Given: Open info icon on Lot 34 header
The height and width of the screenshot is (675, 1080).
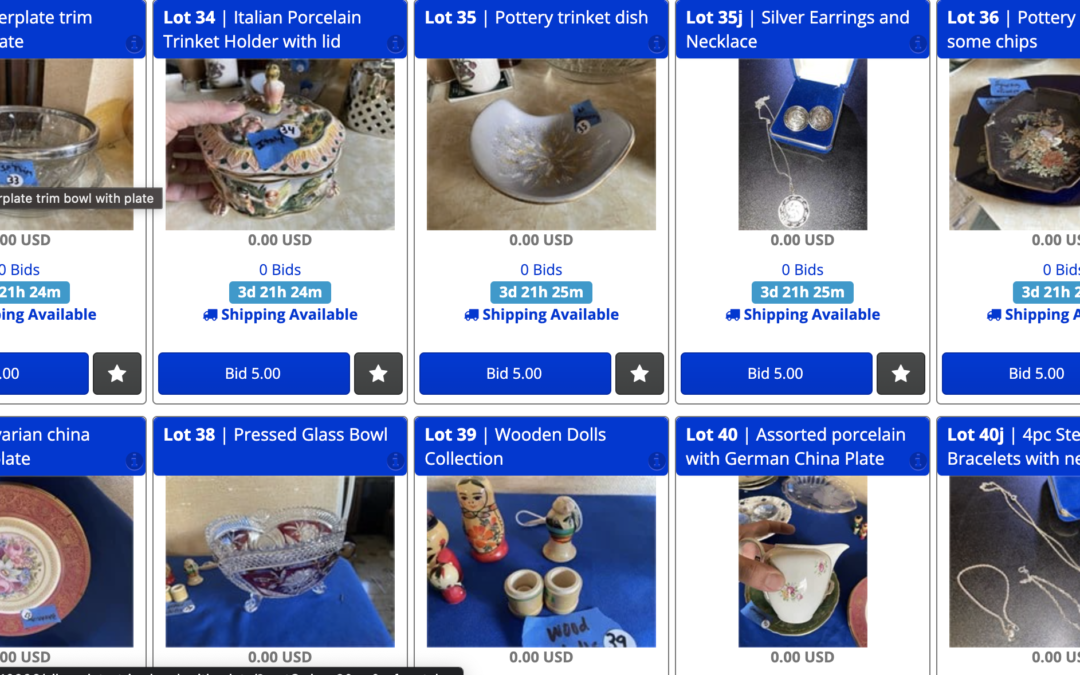Looking at the screenshot, I should [x=395, y=44].
